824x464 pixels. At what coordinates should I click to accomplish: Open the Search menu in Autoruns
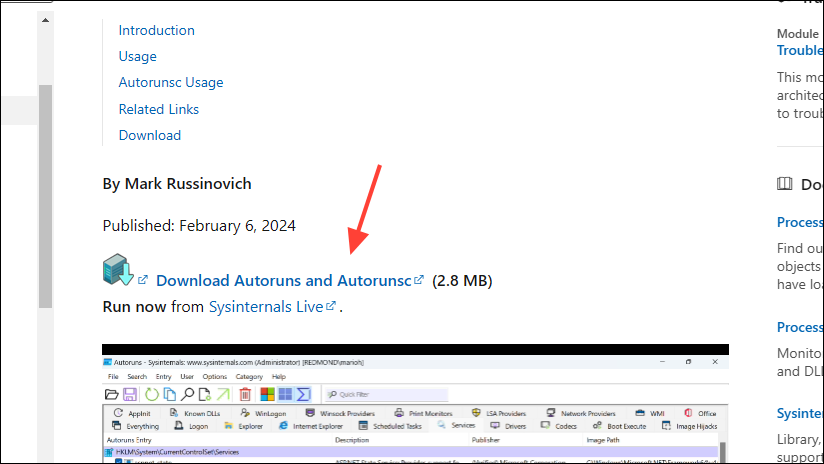[x=137, y=377]
